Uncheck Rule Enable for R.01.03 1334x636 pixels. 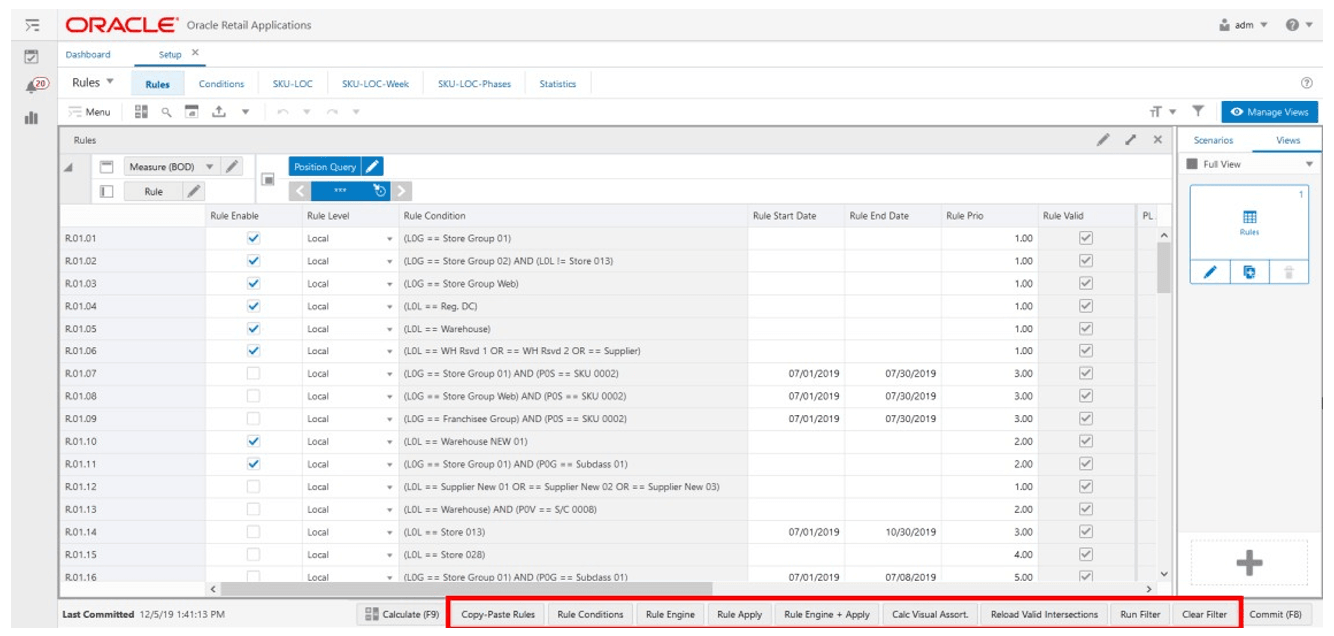[x=253, y=283]
